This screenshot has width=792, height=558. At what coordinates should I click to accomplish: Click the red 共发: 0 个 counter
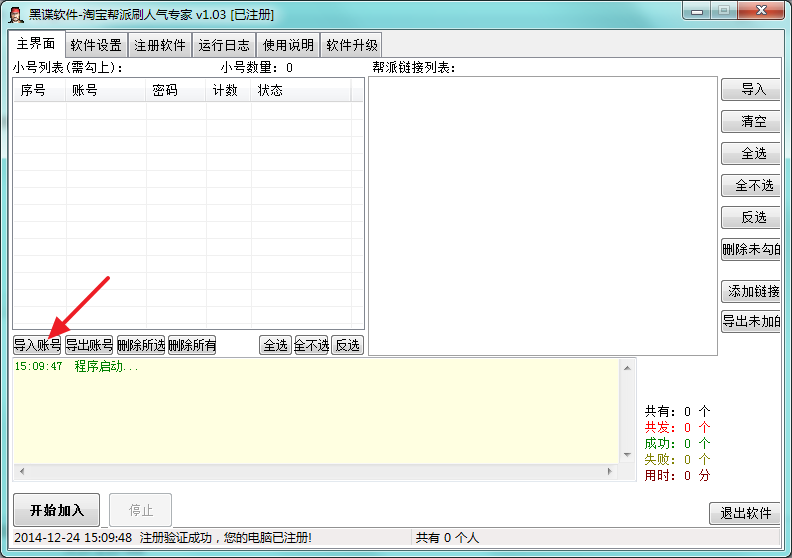click(677, 427)
